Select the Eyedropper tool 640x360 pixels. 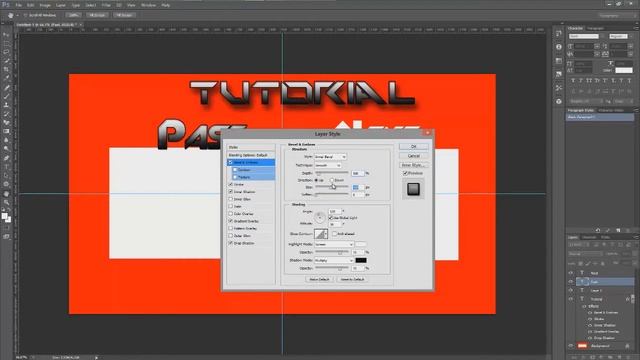6,78
